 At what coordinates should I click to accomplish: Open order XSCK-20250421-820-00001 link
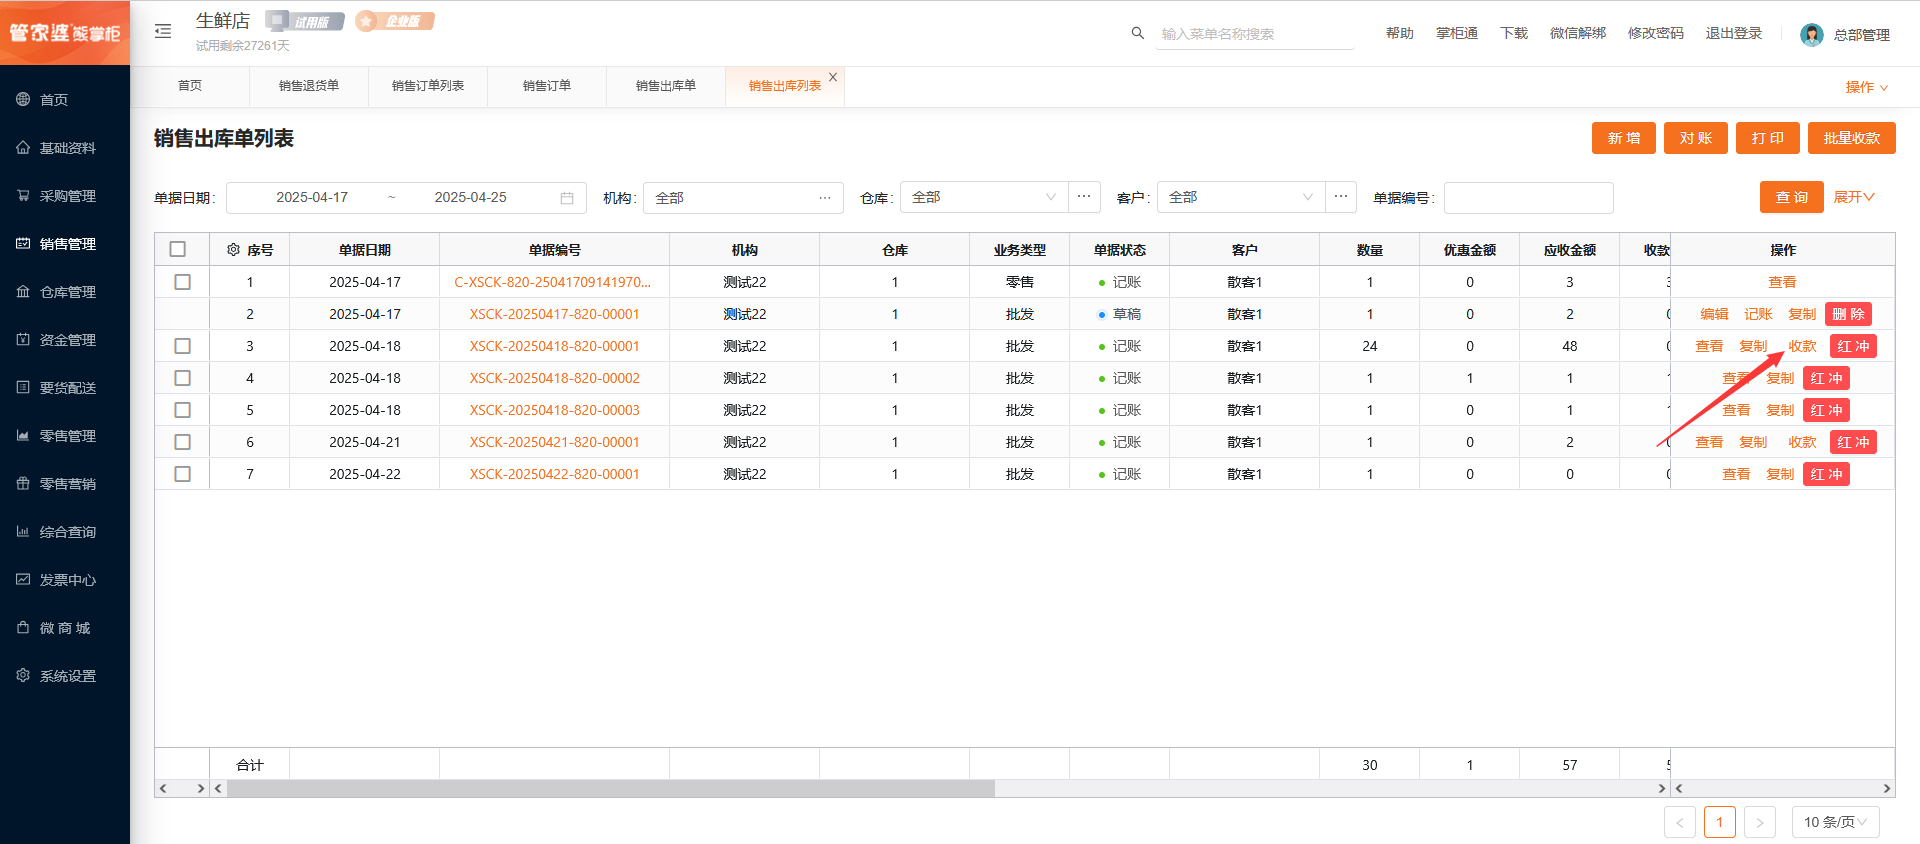554,442
